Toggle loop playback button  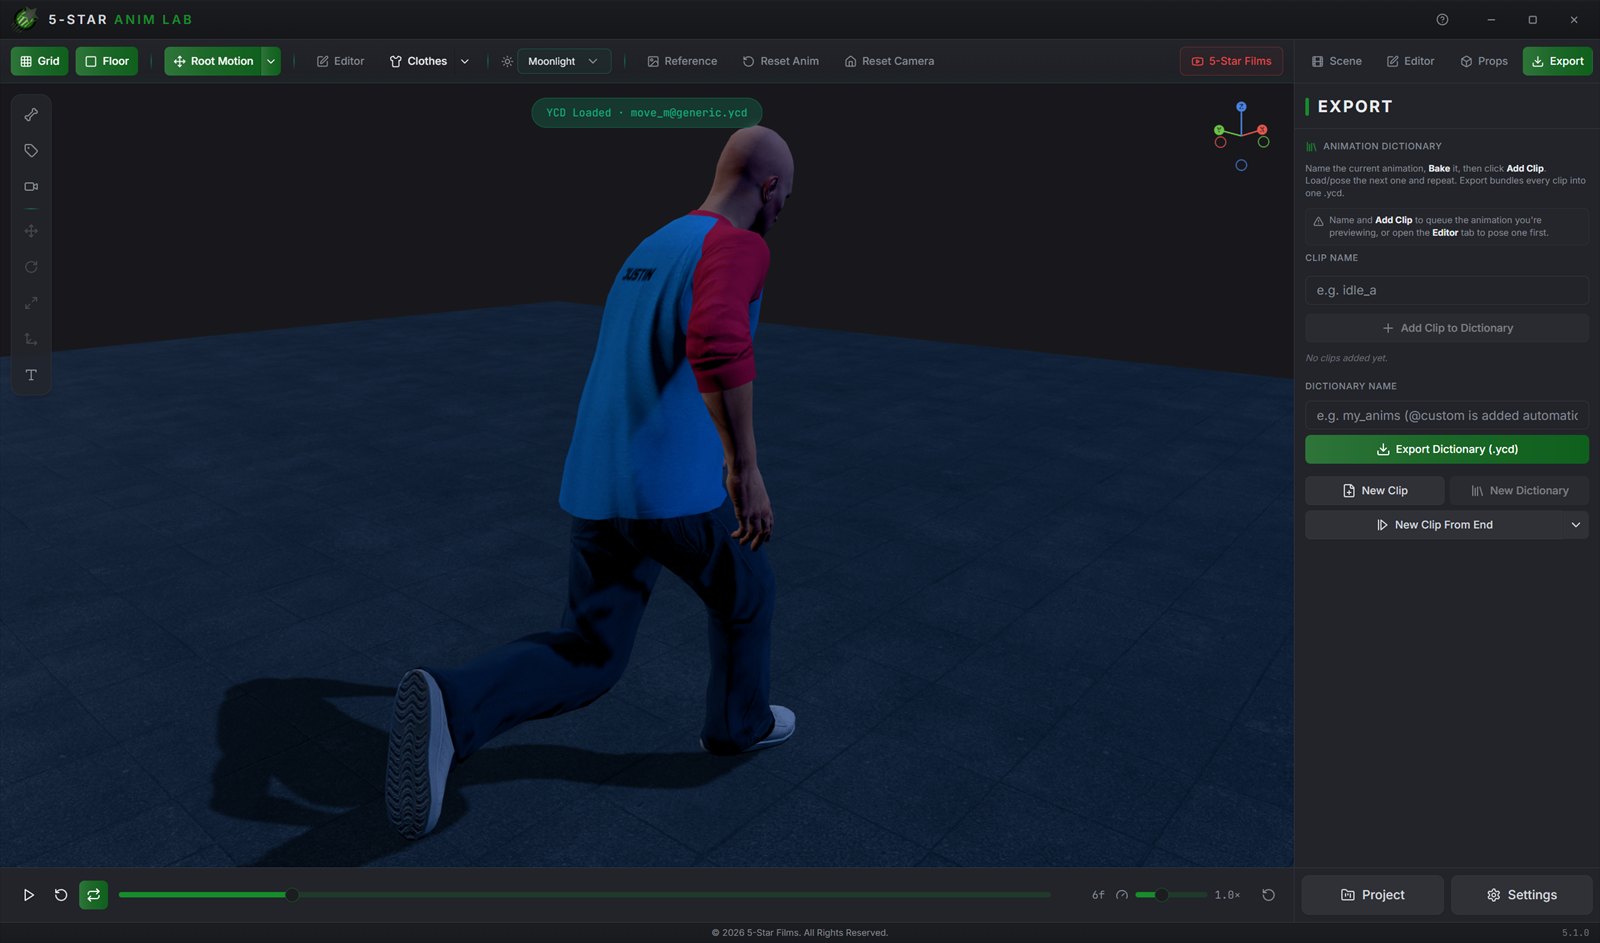click(93, 895)
